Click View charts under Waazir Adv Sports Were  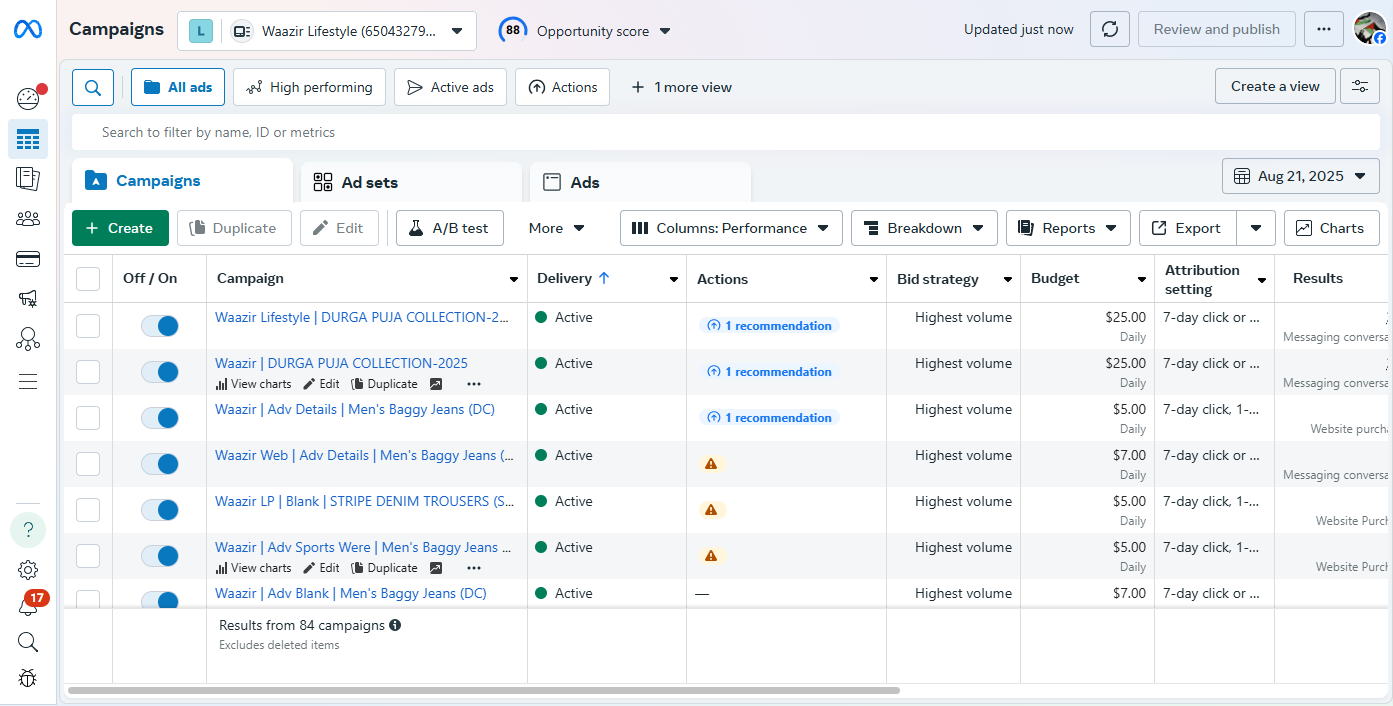(x=253, y=568)
